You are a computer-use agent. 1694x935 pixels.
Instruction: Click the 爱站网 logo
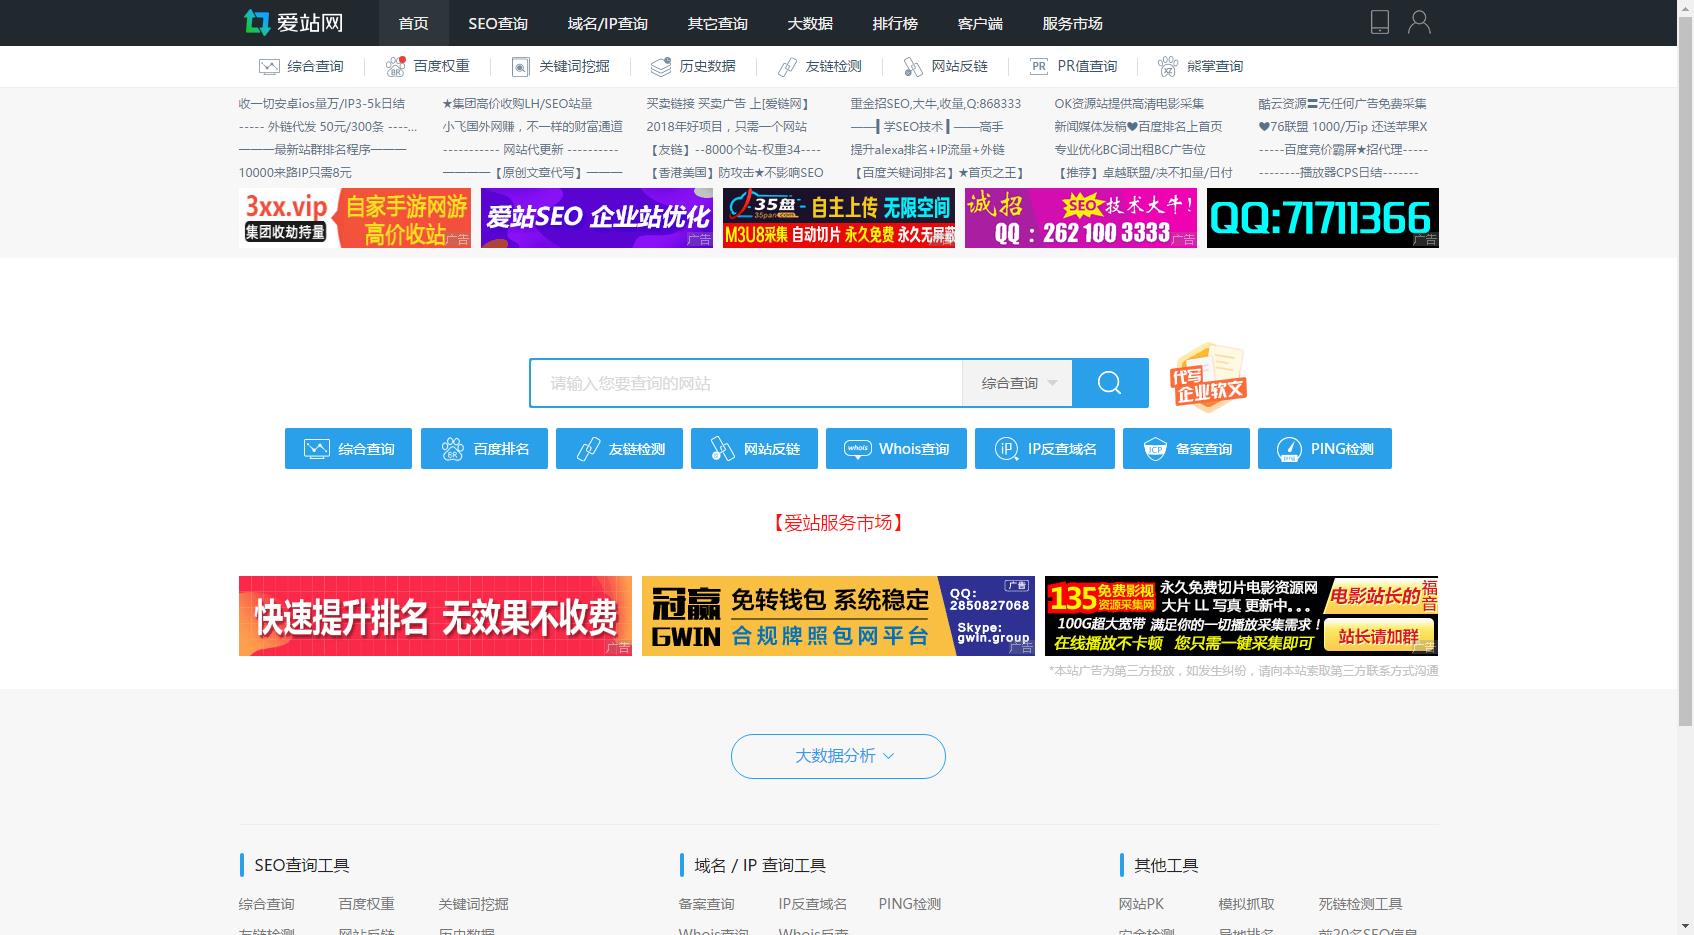coord(294,22)
